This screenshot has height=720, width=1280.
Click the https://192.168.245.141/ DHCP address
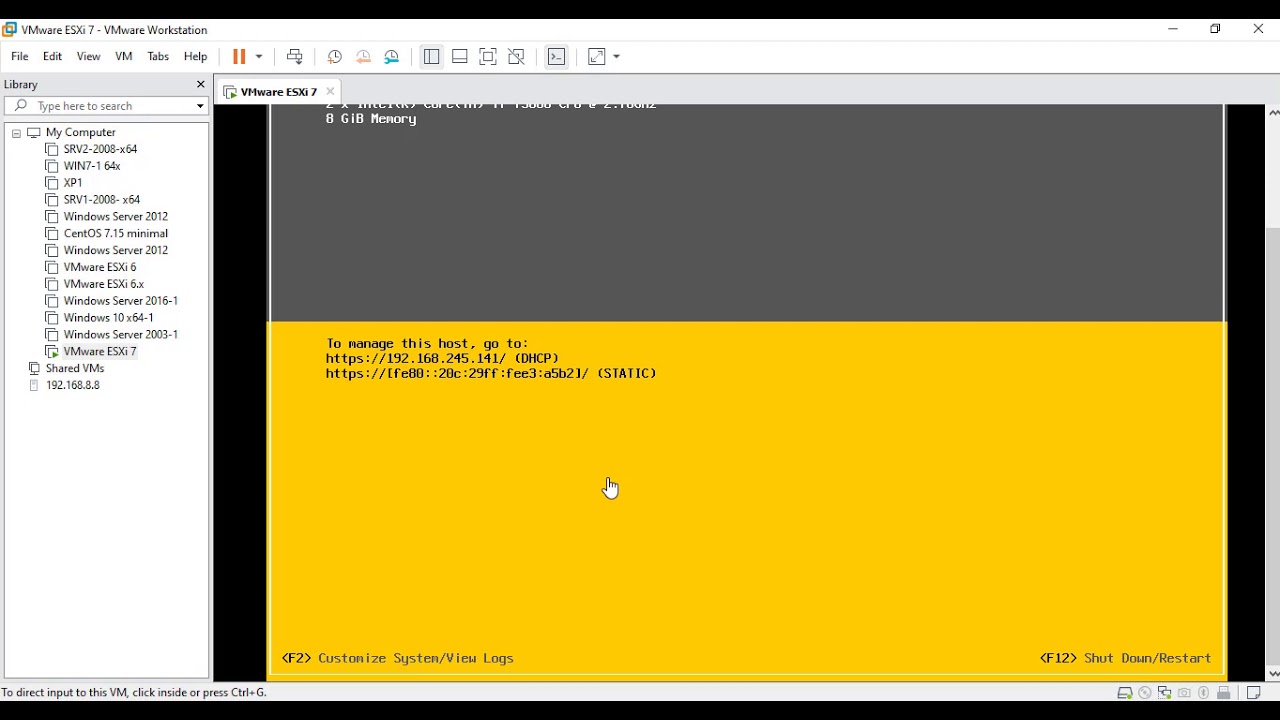click(442, 358)
